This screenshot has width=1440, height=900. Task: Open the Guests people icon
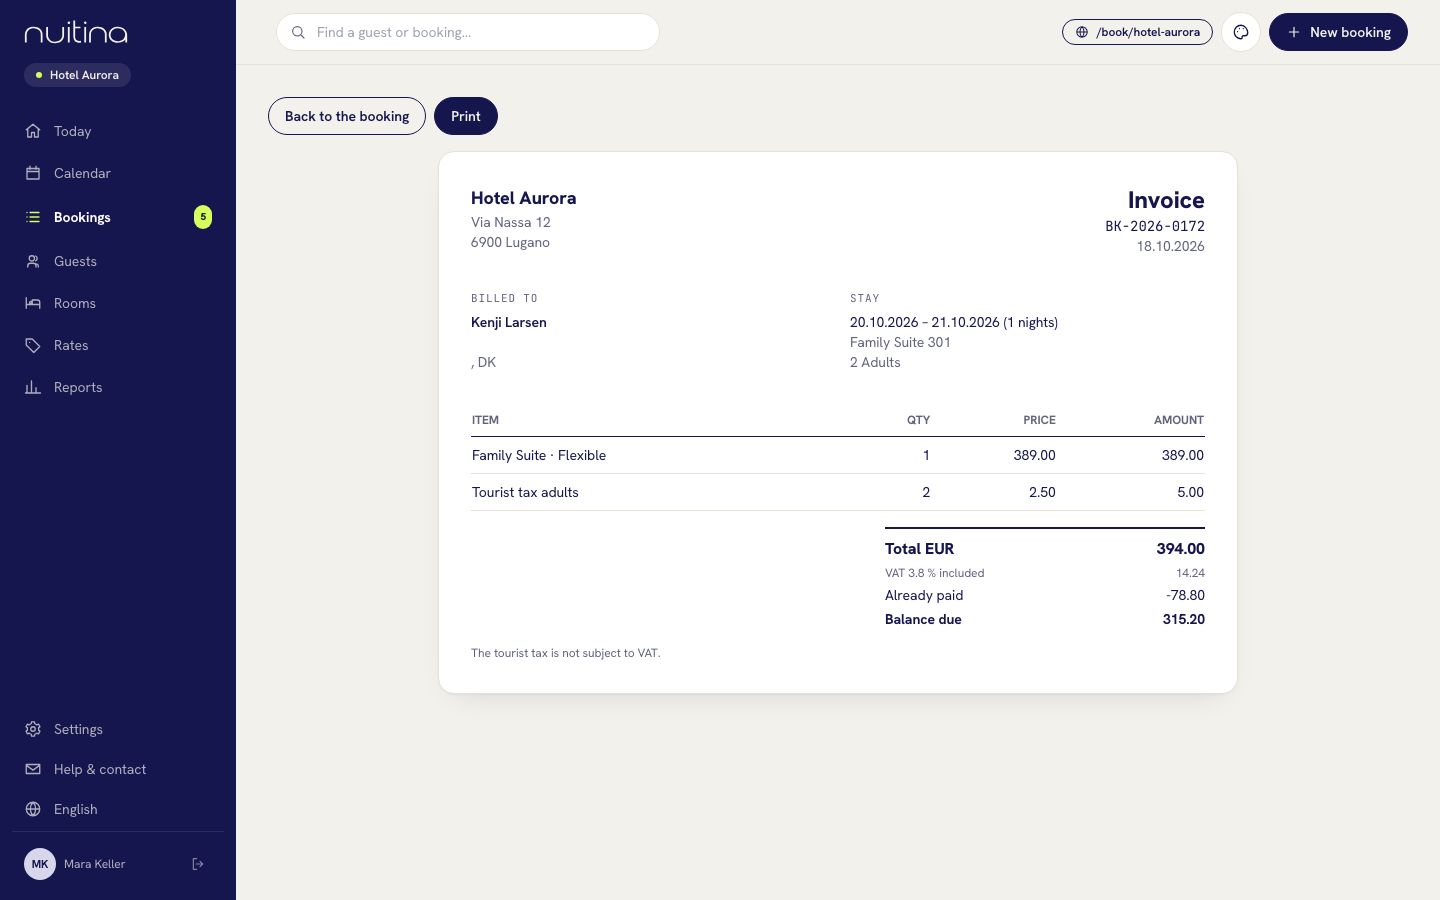point(33,261)
